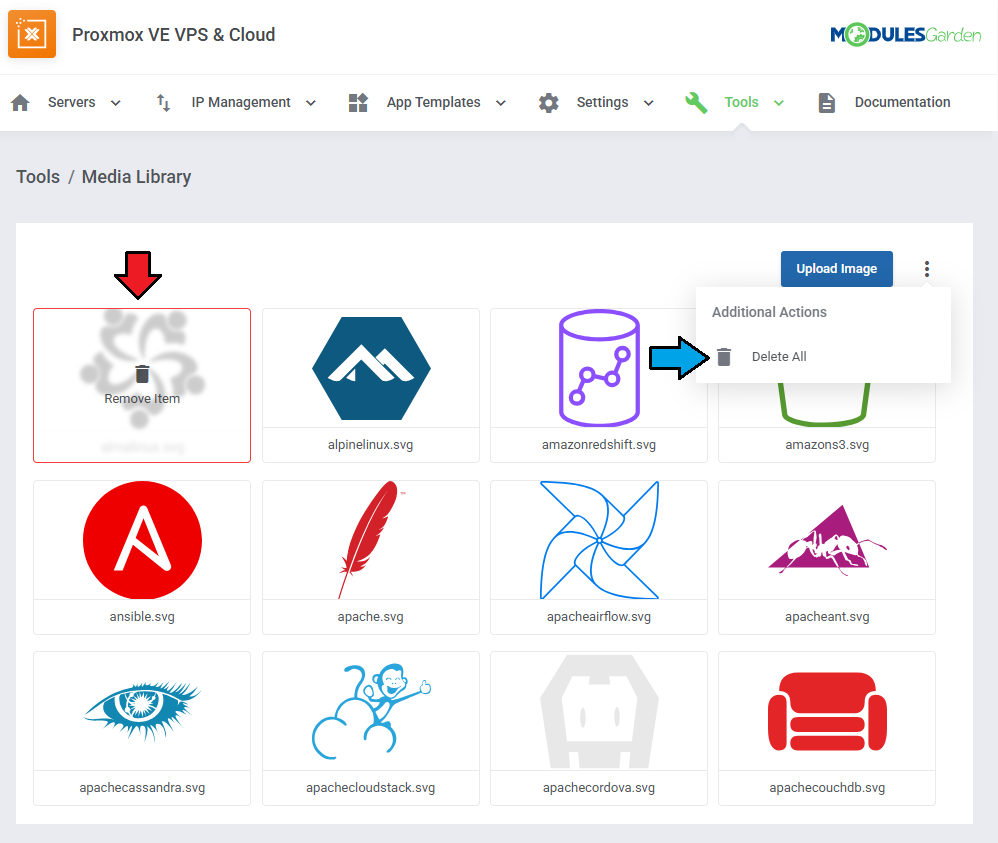Click the apacheant.svg file name

pos(827,616)
